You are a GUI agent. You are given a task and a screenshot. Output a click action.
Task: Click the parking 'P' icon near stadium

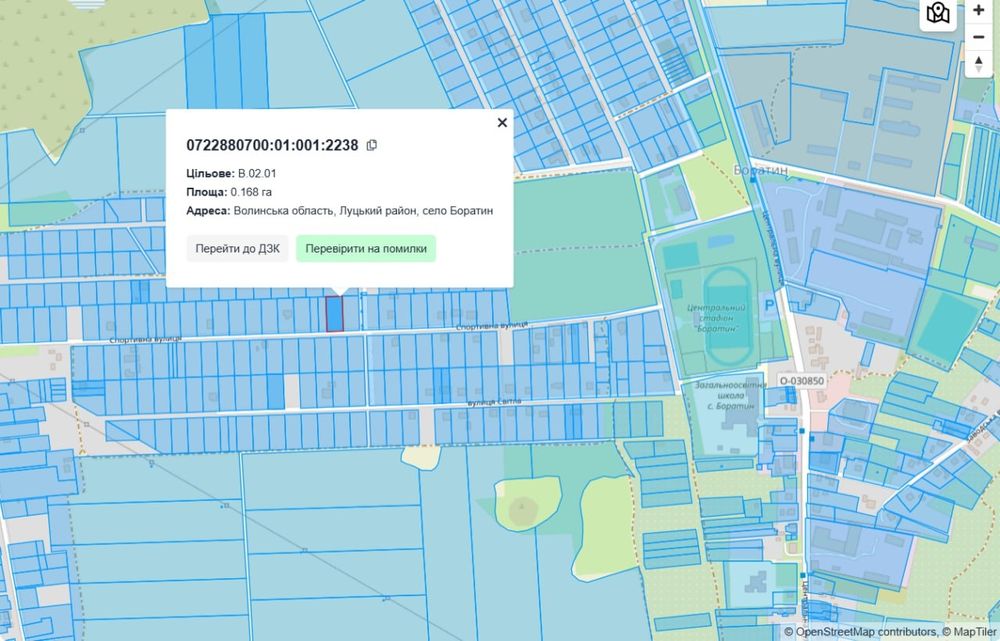(769, 306)
